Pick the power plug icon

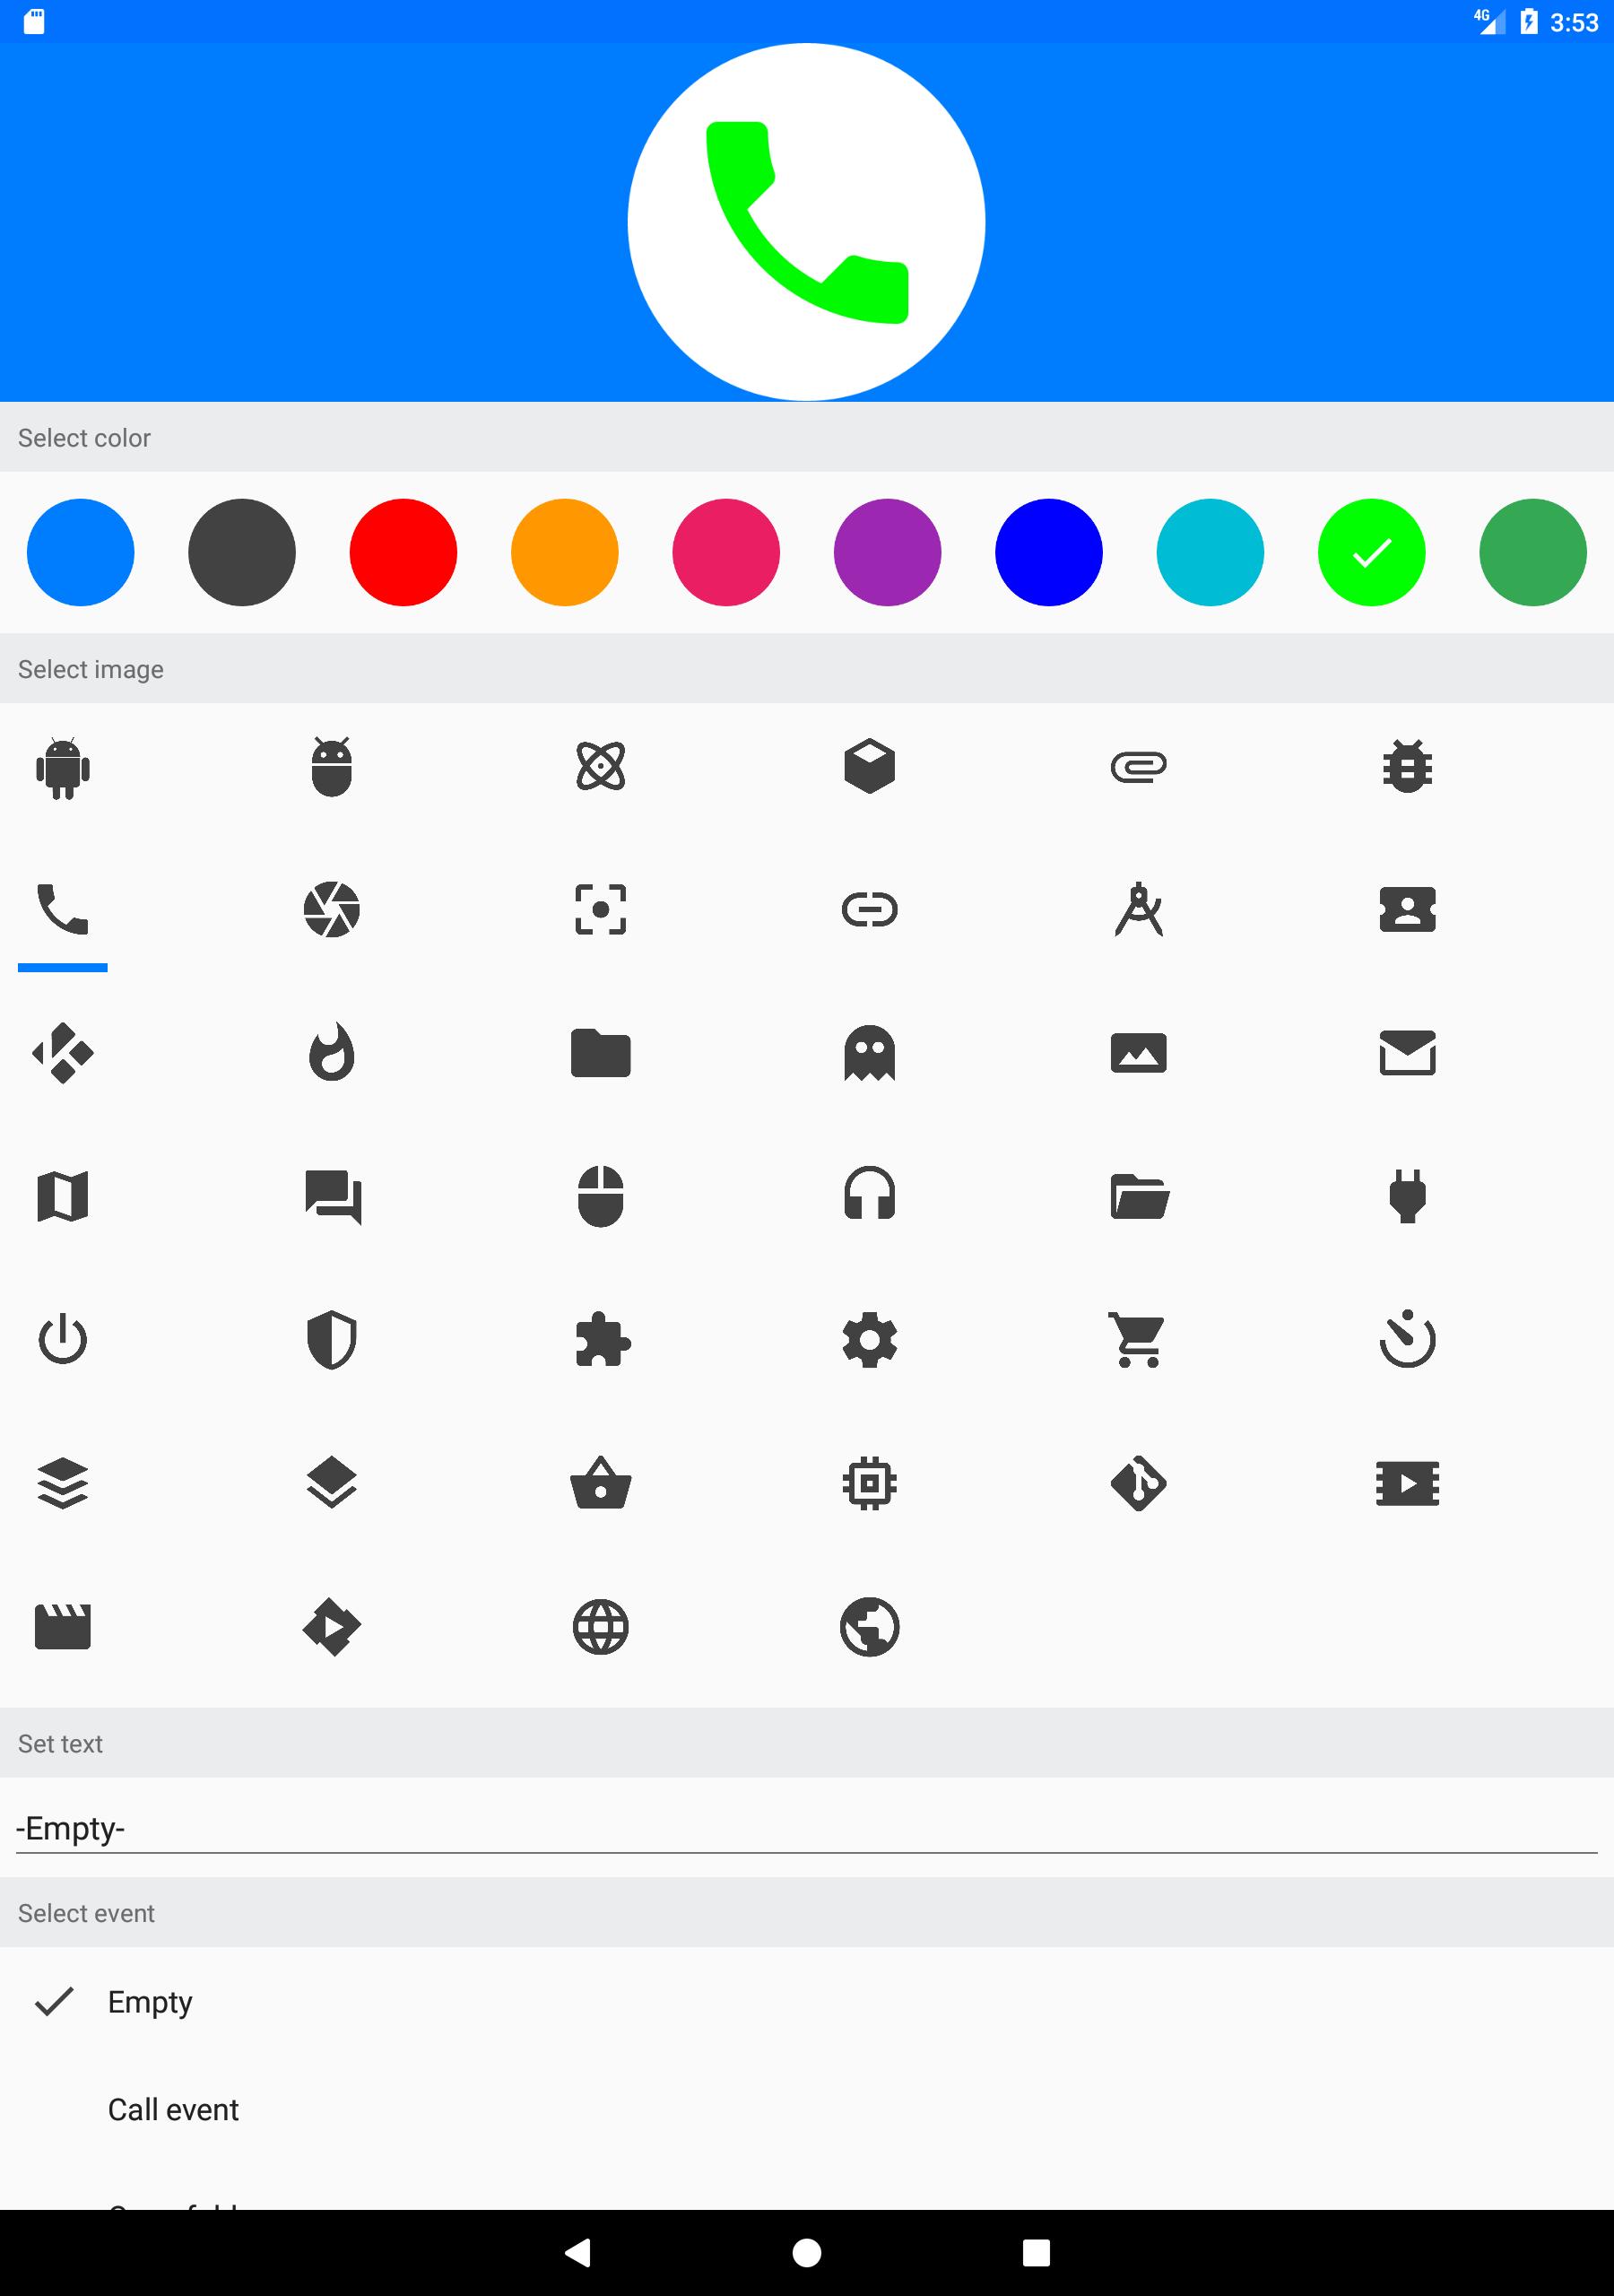tap(1408, 1196)
